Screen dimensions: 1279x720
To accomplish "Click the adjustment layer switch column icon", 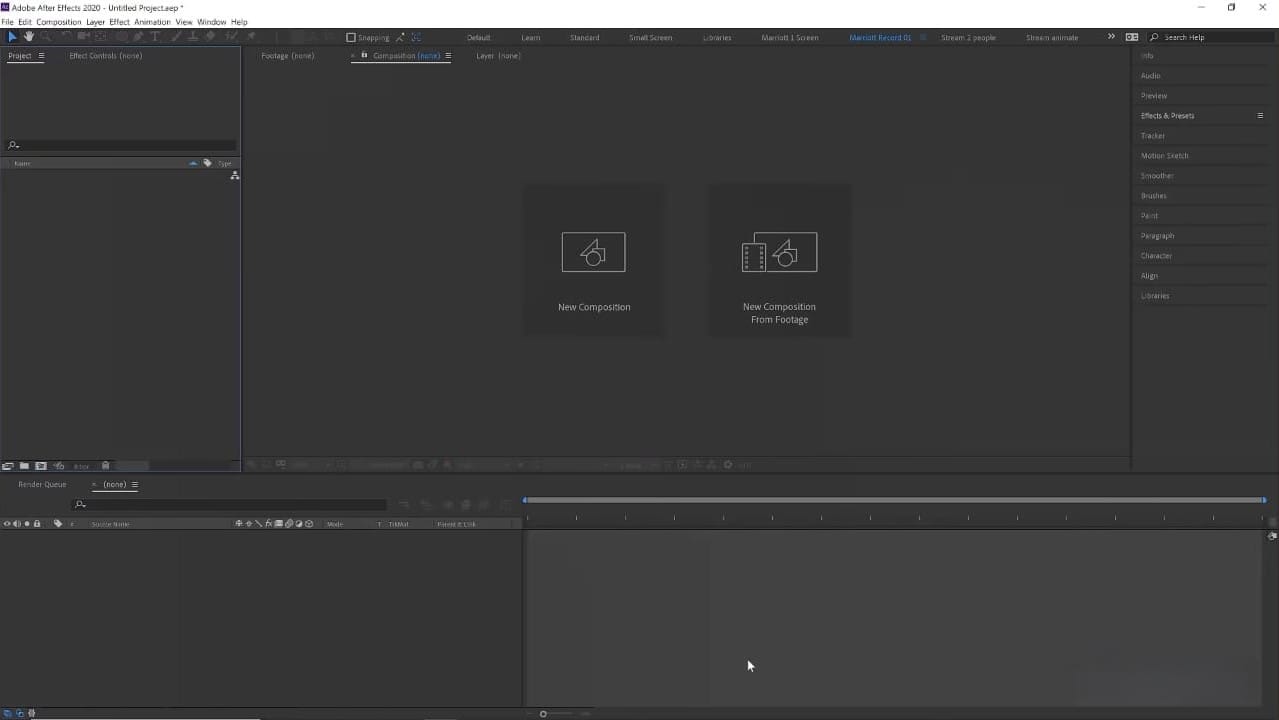I will click(x=298, y=524).
